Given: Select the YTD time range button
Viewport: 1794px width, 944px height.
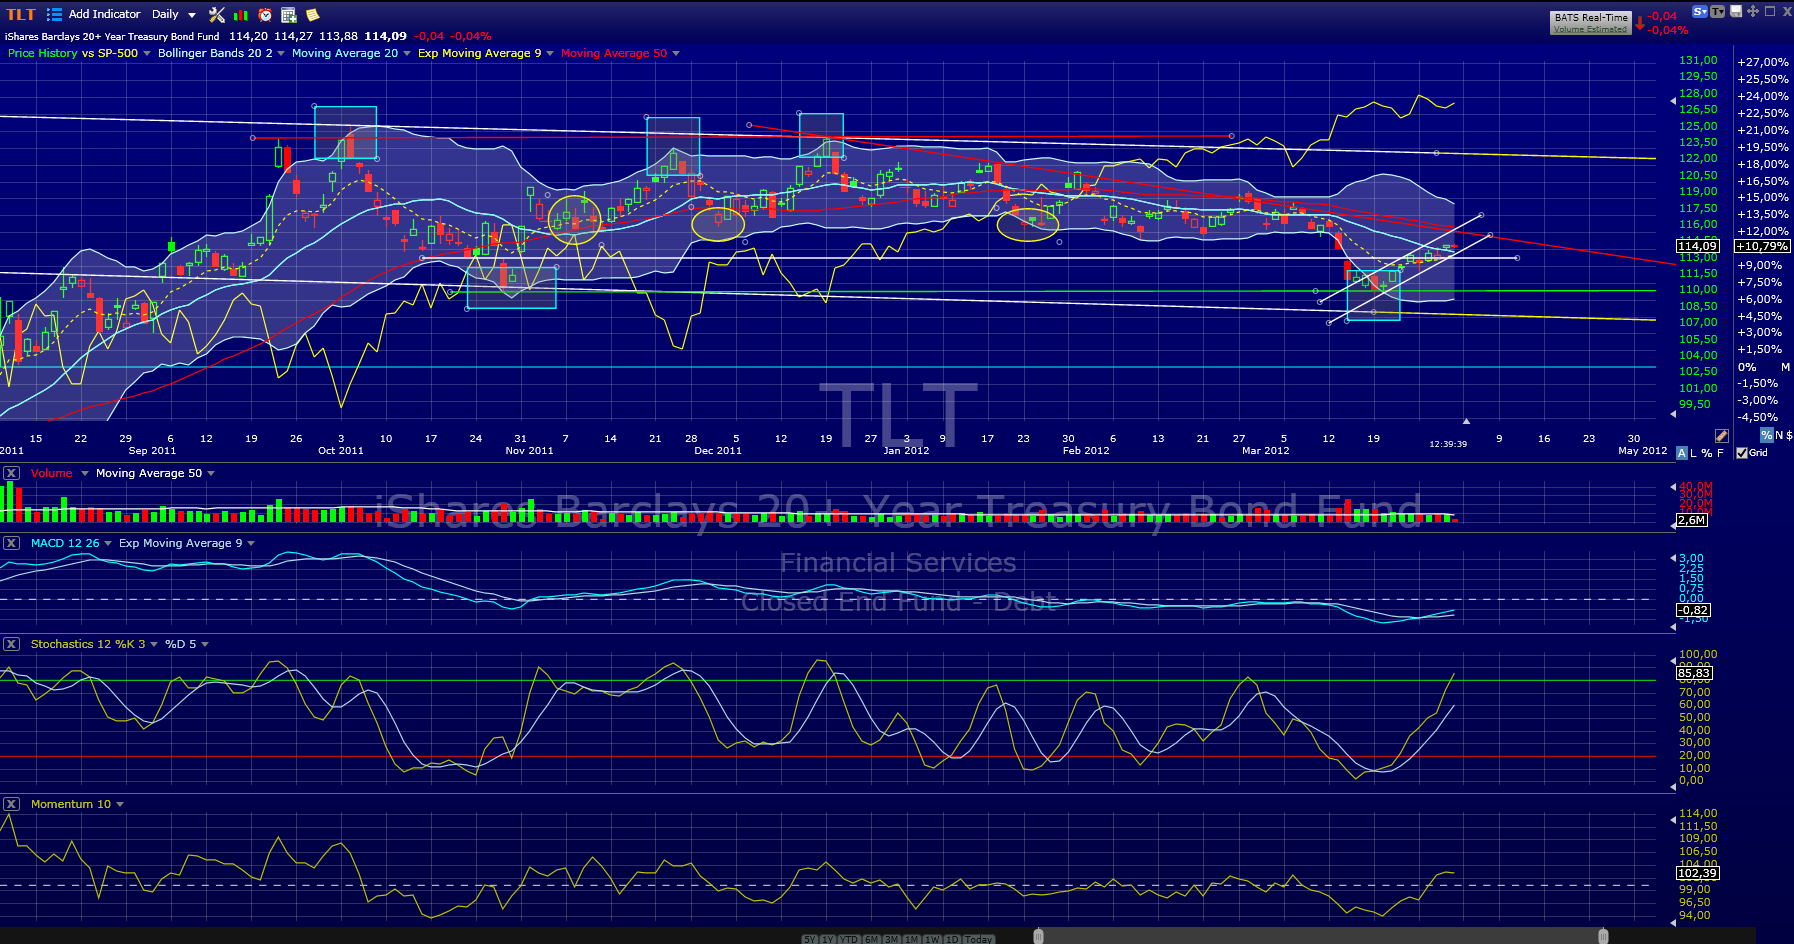Looking at the screenshot, I should point(849,939).
